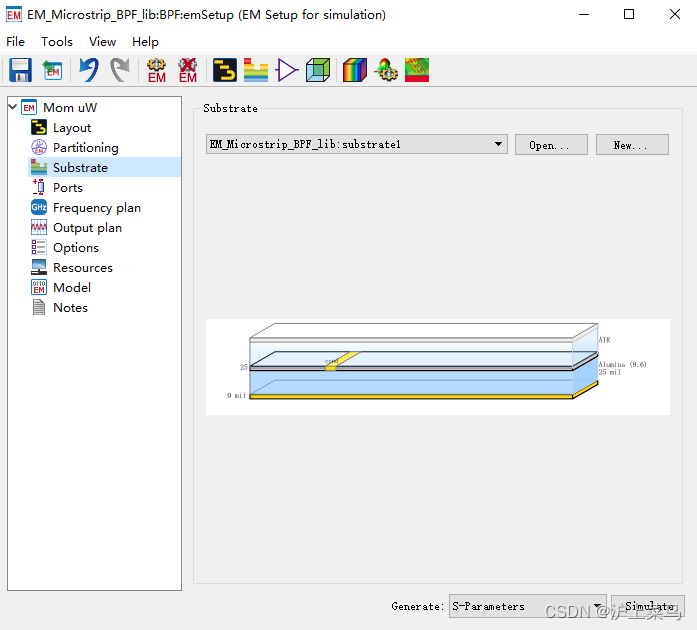This screenshot has width=697, height=630.
Task: Click the Alumina (9.6) layer label
Action: (622, 364)
